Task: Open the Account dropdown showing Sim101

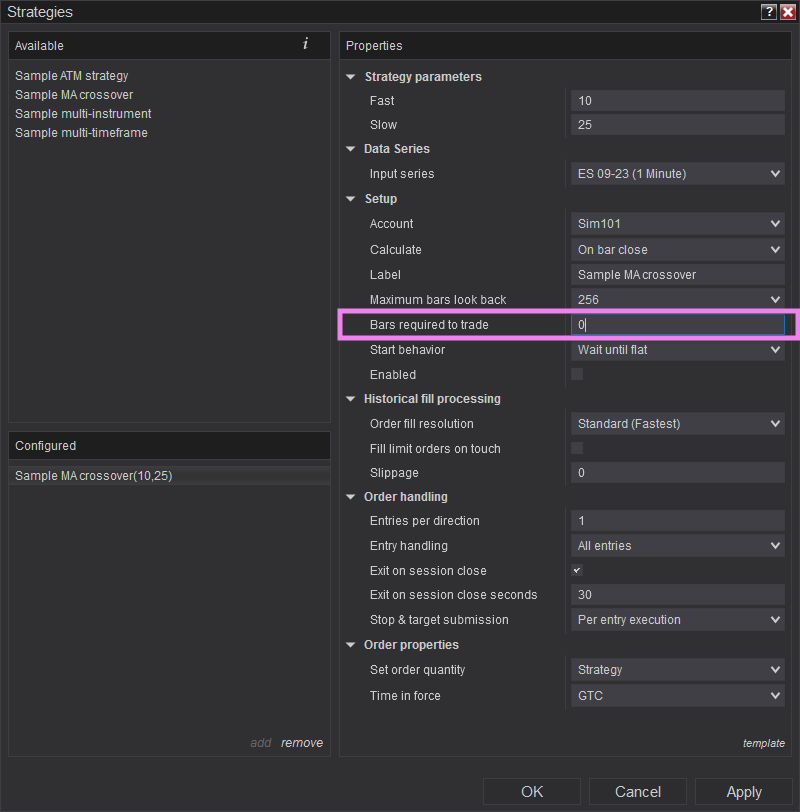Action: click(677, 224)
